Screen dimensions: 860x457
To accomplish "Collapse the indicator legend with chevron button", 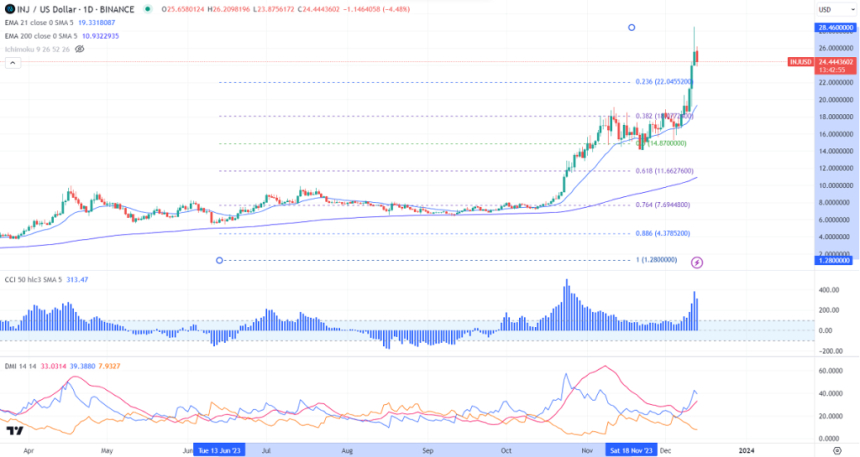I will [x=12, y=63].
